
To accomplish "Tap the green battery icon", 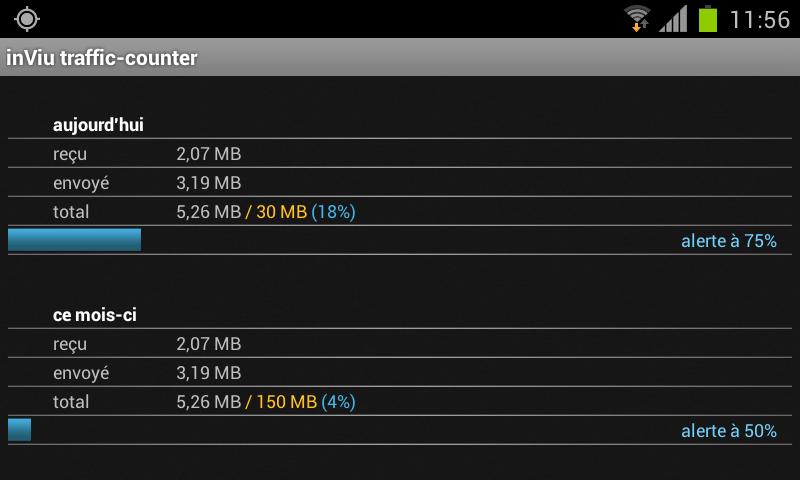I will click(x=708, y=18).
